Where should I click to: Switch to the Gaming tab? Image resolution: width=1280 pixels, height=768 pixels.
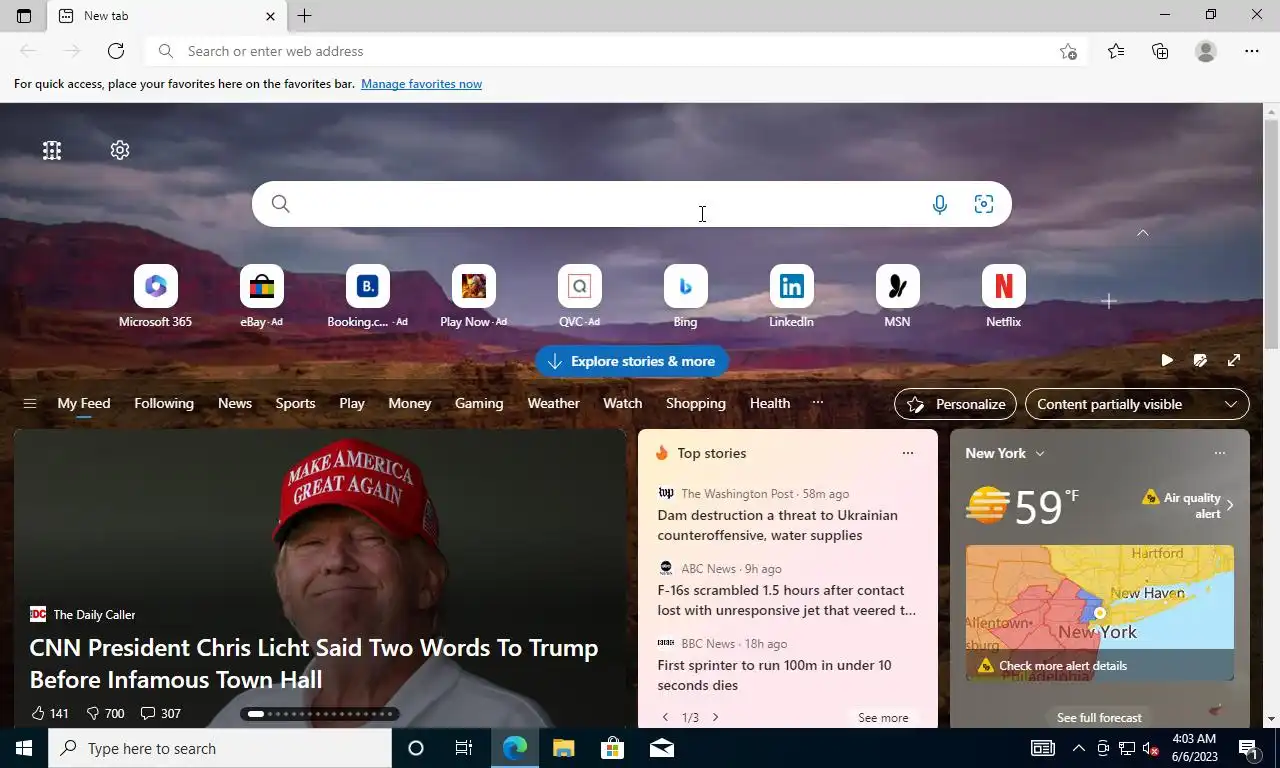(479, 403)
